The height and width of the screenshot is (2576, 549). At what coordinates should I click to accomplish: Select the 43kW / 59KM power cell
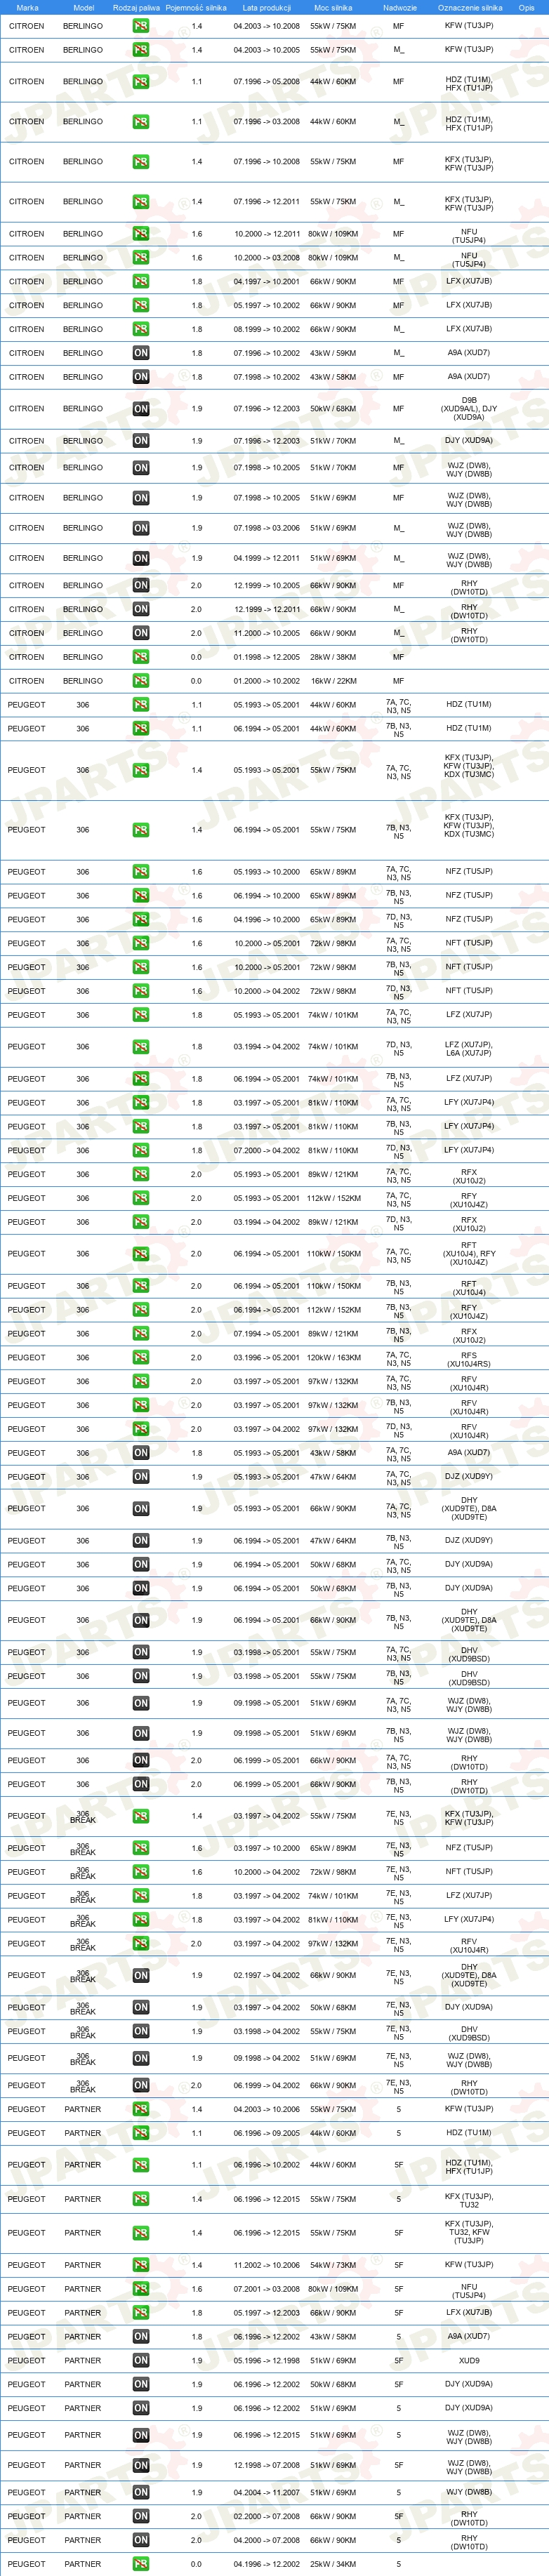tap(333, 353)
